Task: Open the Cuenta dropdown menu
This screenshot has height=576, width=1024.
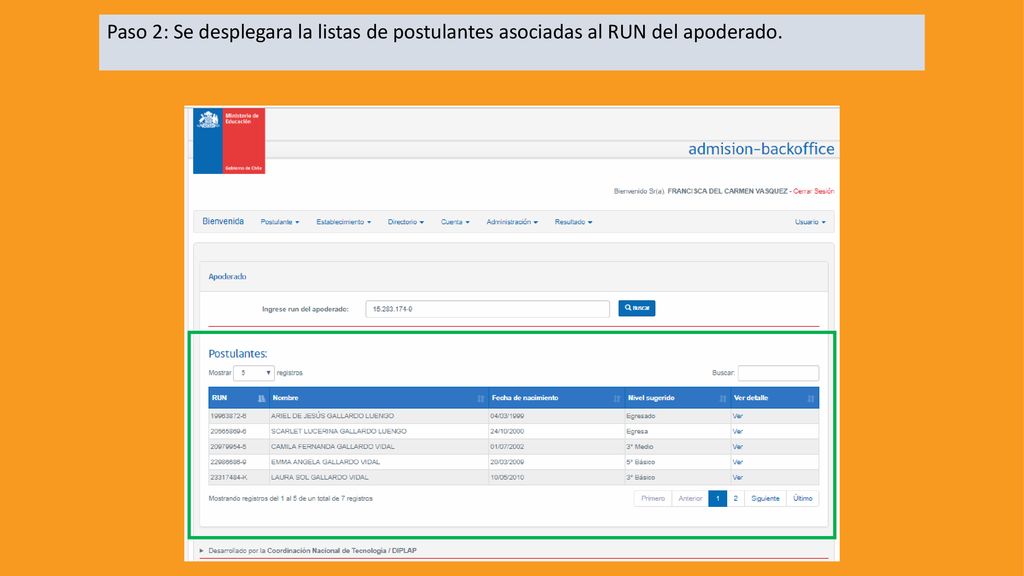Action: 455,222
